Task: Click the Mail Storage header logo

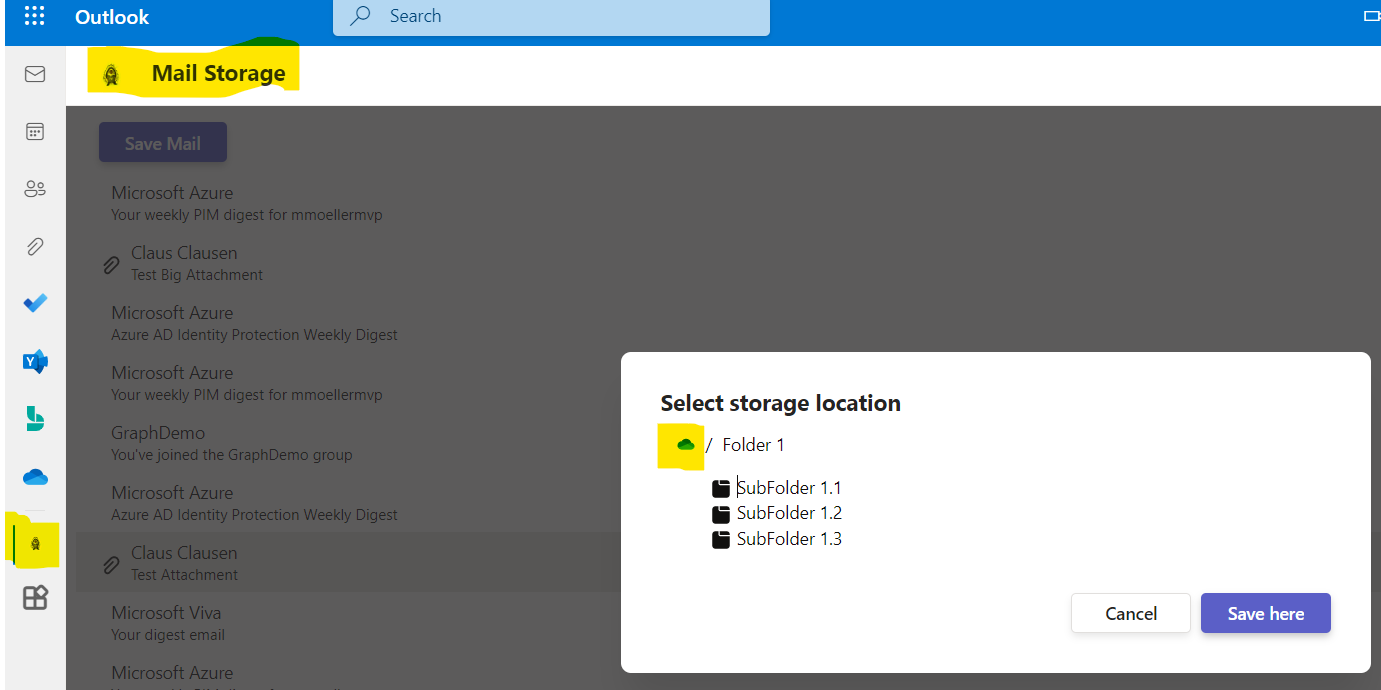Action: coord(111,74)
